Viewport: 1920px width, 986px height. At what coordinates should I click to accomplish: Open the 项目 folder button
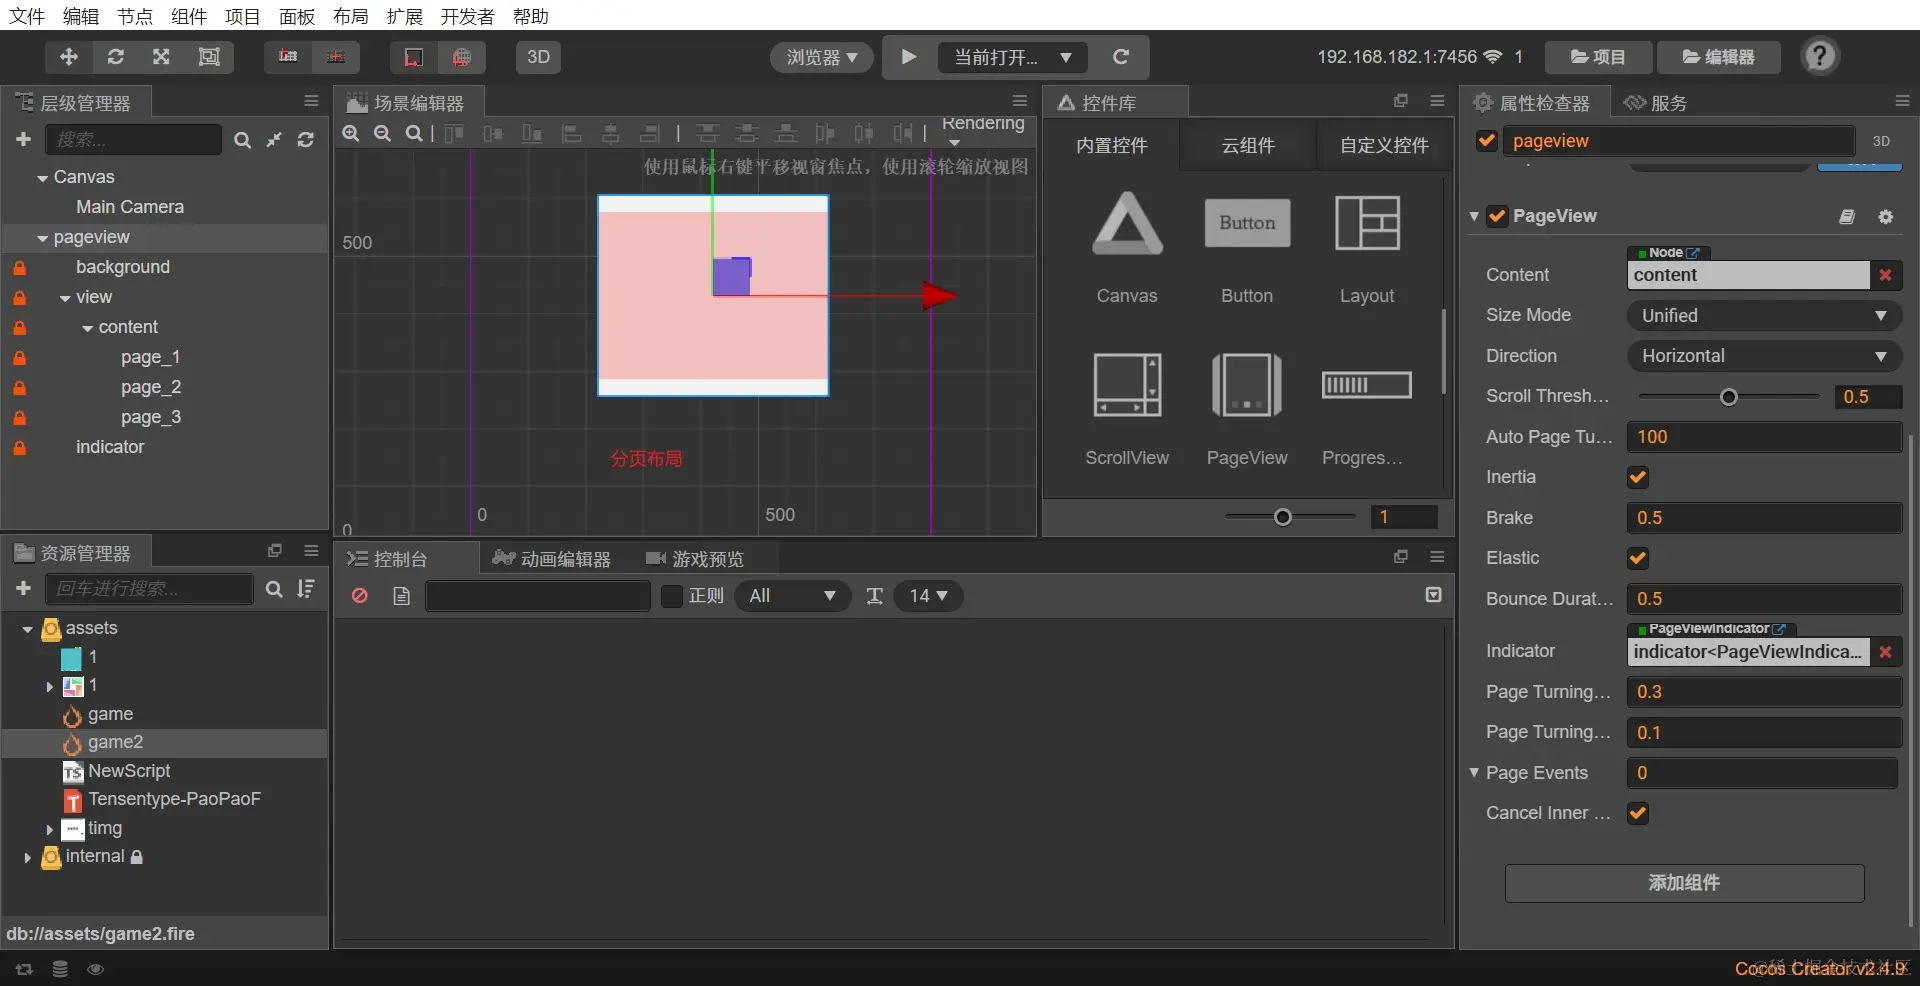tap(1598, 57)
